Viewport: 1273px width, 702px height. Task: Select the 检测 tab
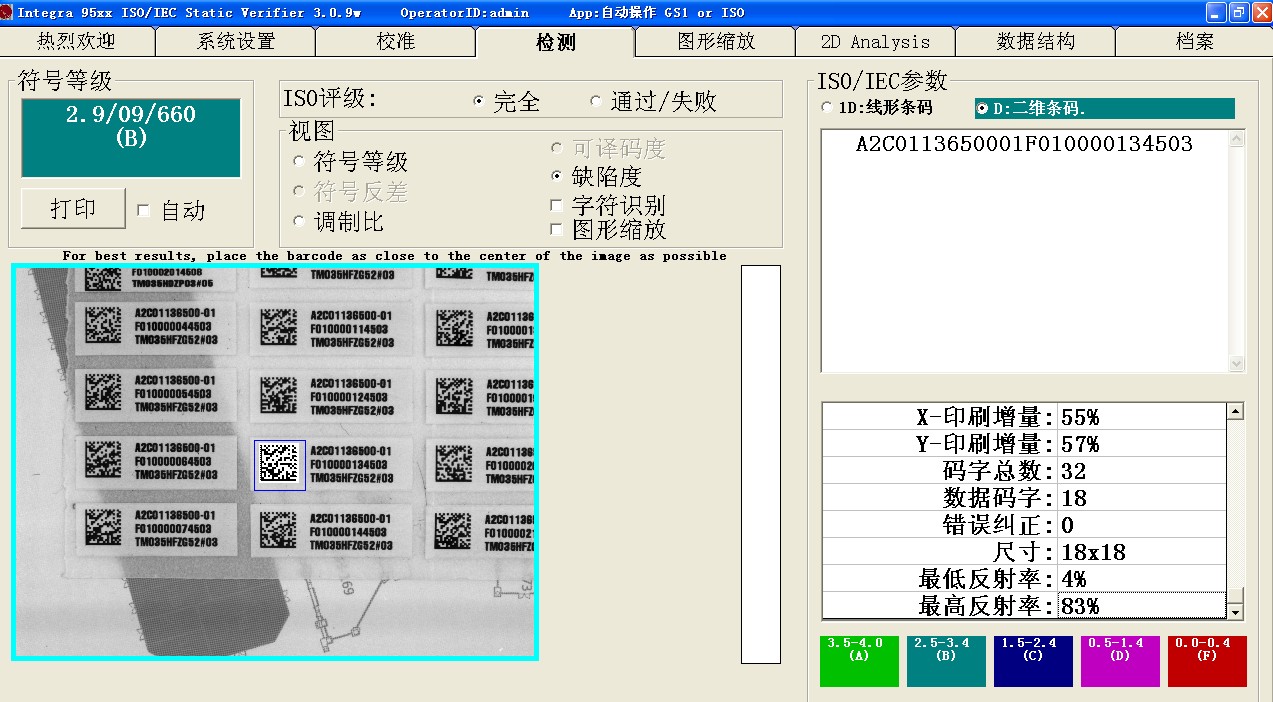pos(556,42)
